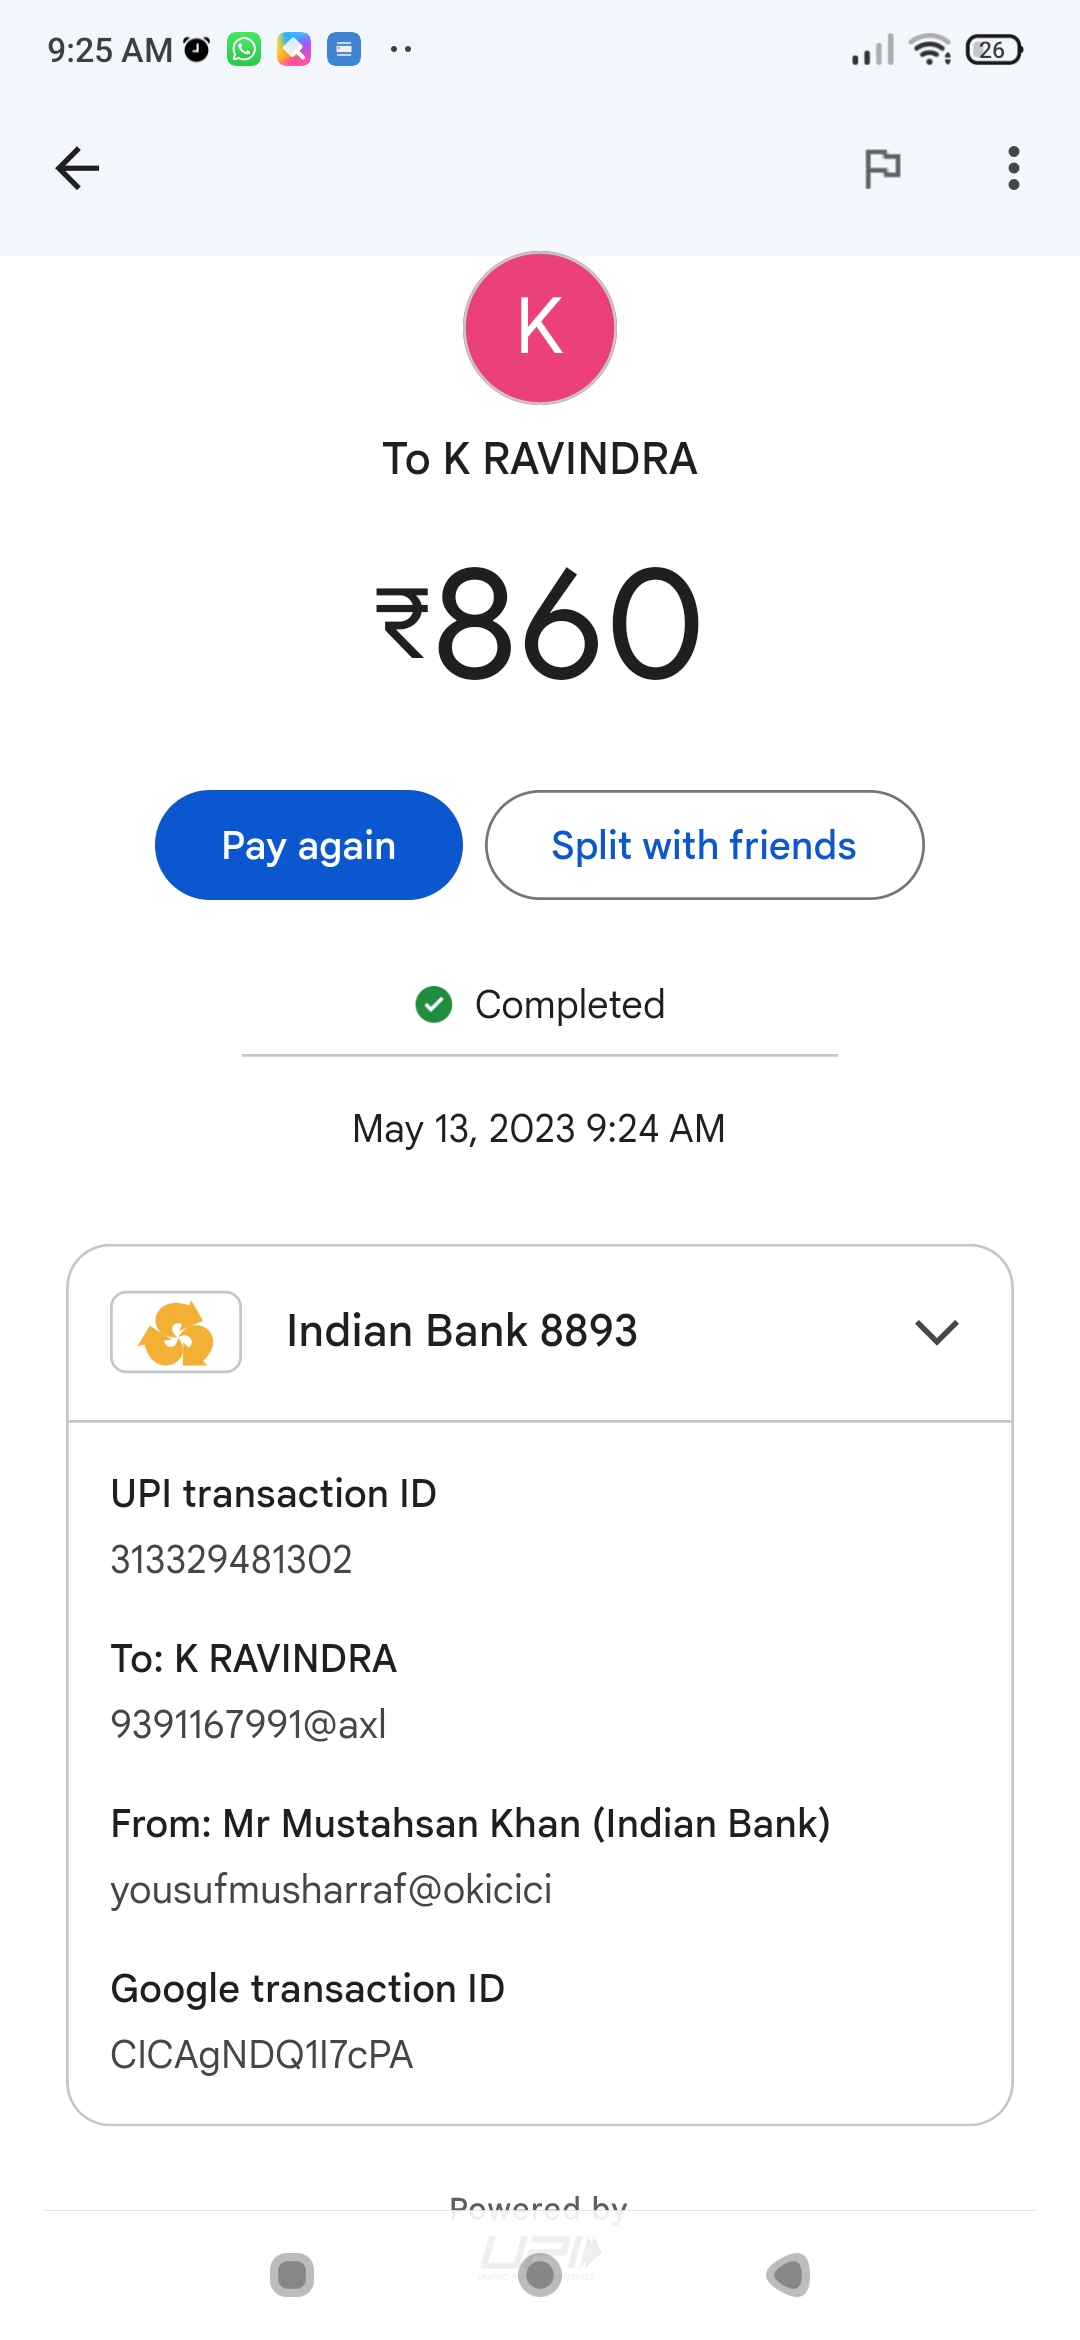Tap the battery indicator in status bar

coord(993,50)
